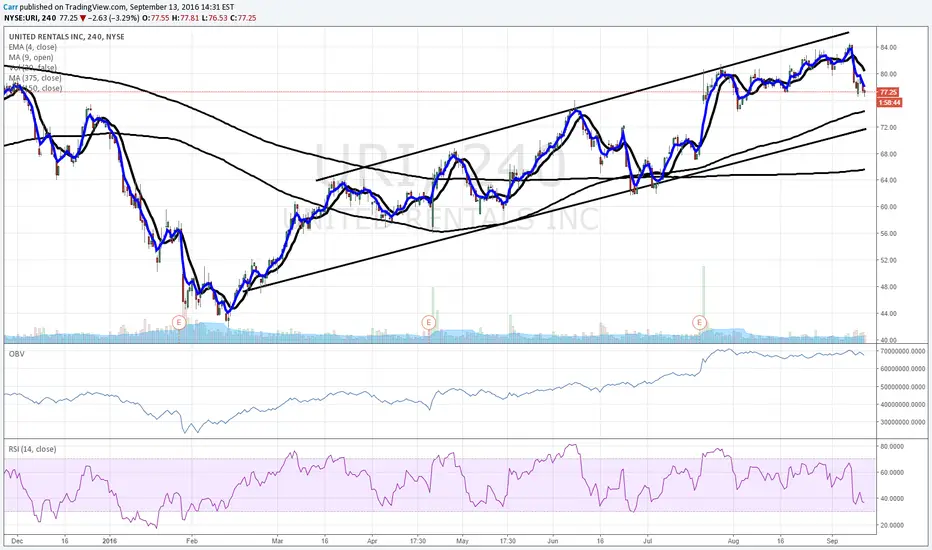The height and width of the screenshot is (550, 932).
Task: Click the bar countdown tag '1:58:44'
Action: pos(889,103)
